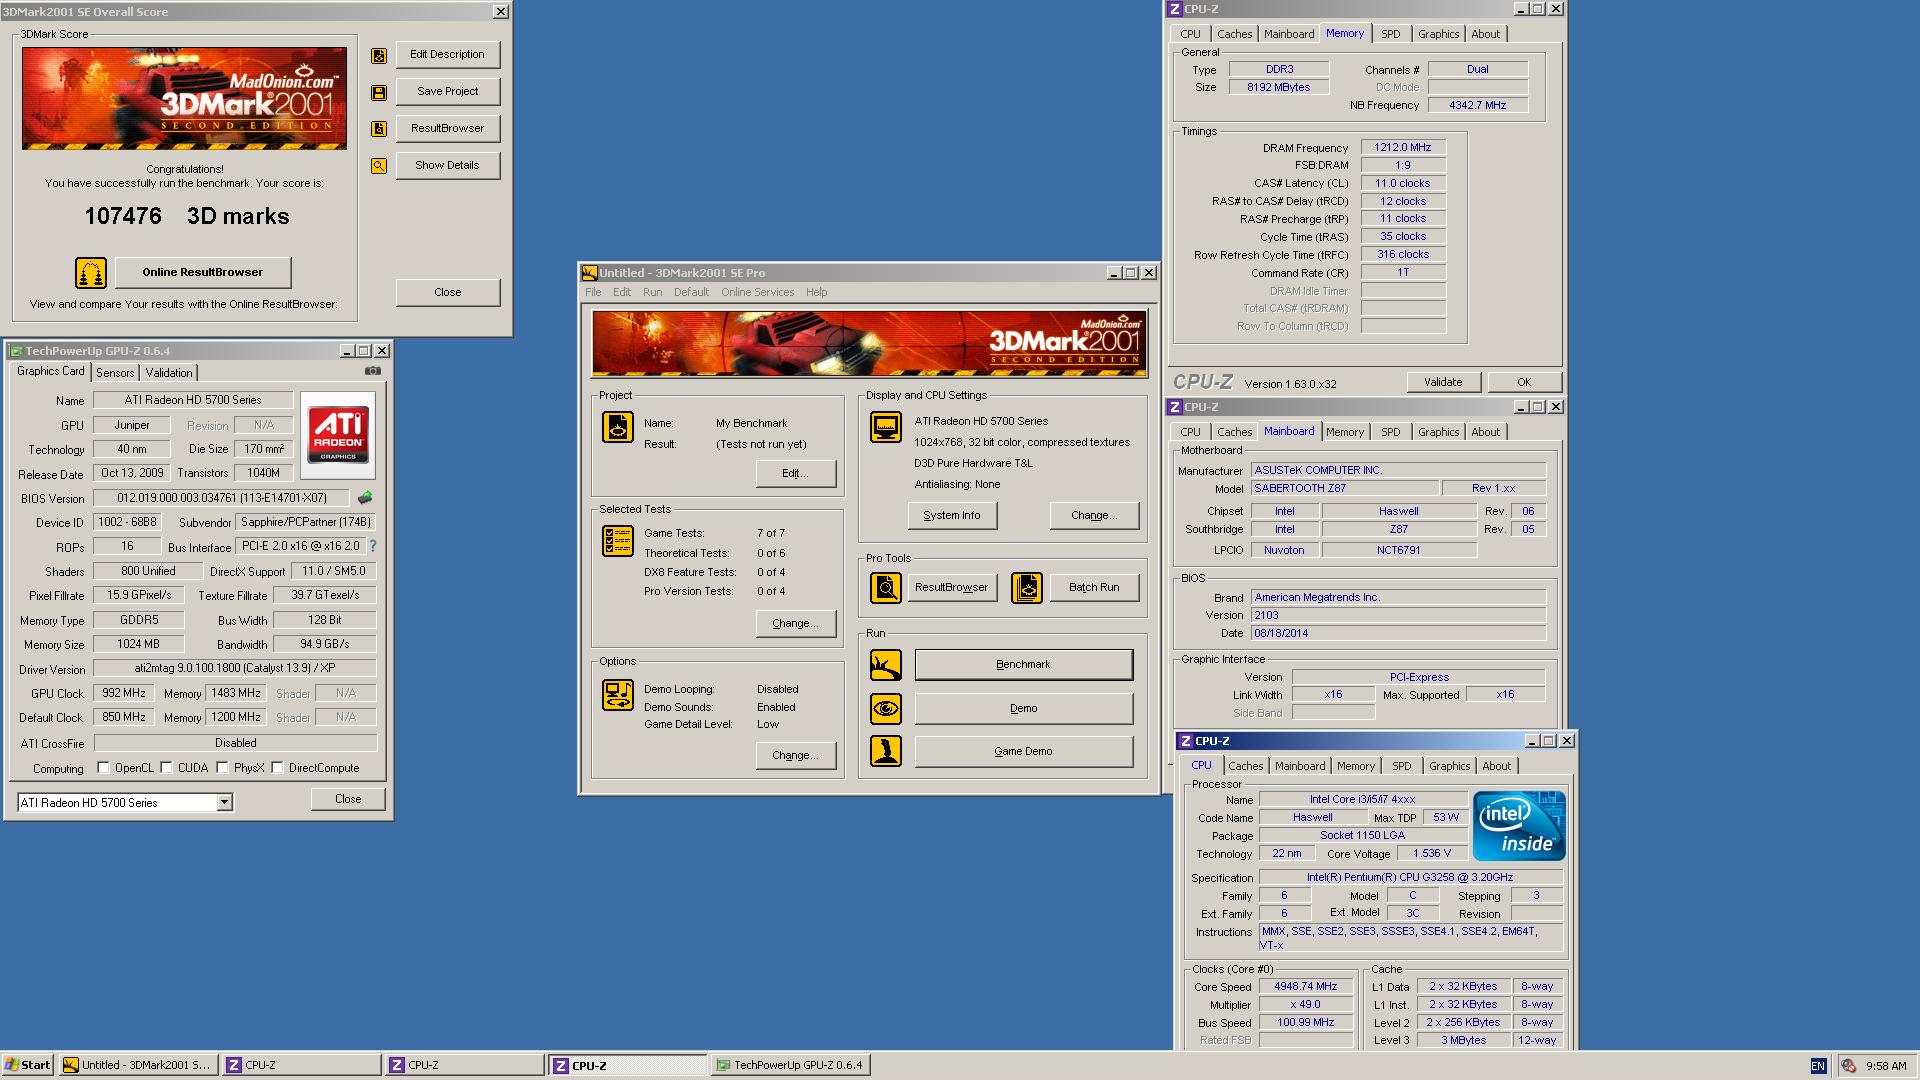This screenshot has width=1920, height=1080.
Task: Click the OK button in CPU-Z Memory window
Action: point(1523,382)
